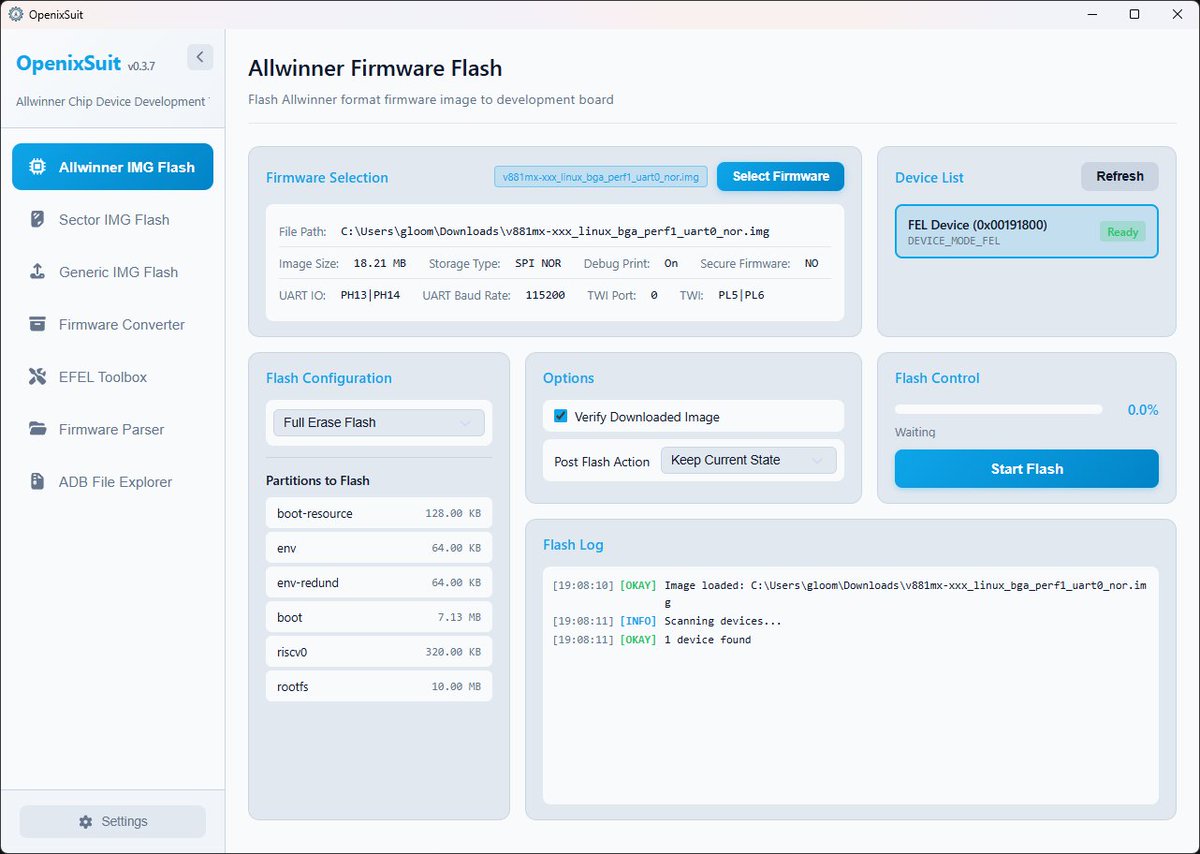1200x854 pixels.
Task: Click the boot partition row
Action: click(x=378, y=617)
